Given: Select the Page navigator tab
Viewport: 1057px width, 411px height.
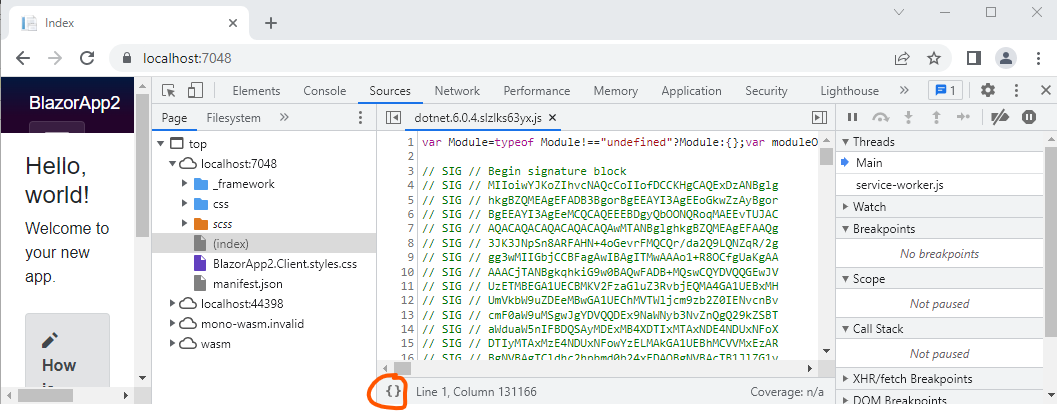Looking at the screenshot, I should 174,118.
